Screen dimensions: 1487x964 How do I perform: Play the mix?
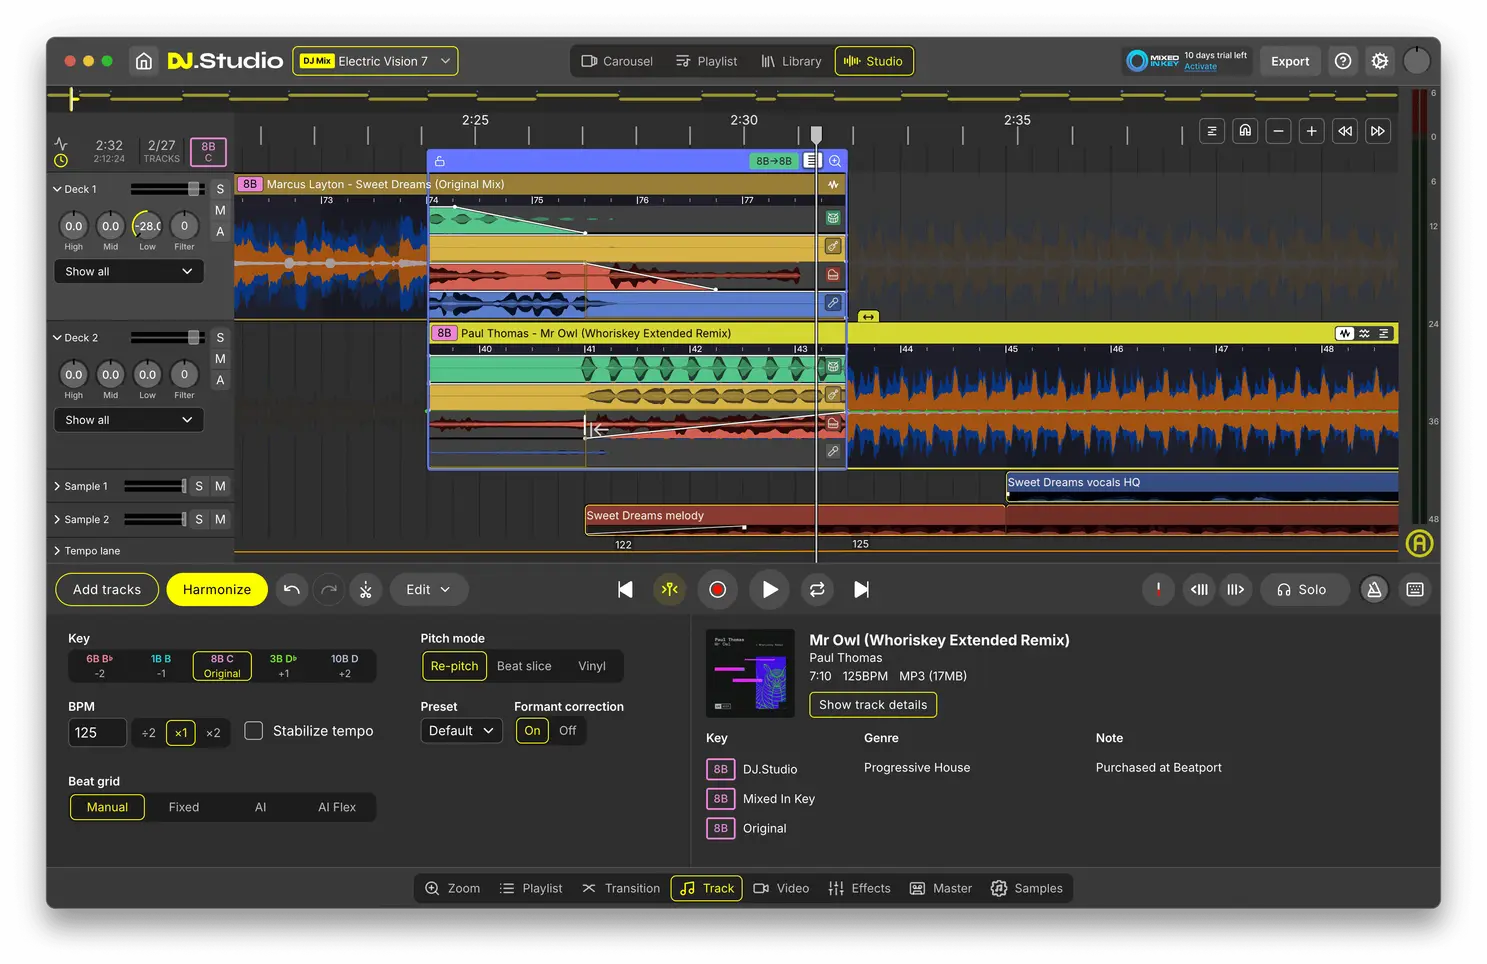769,590
